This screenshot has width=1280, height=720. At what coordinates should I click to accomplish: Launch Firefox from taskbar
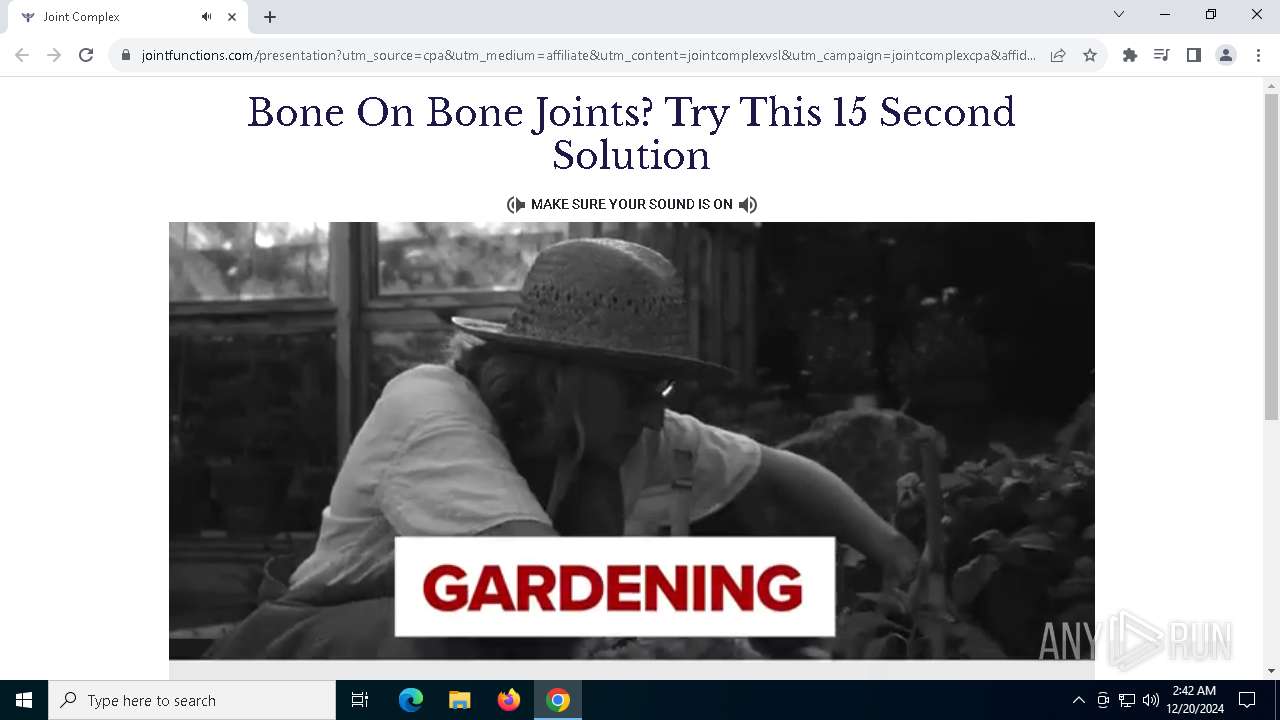(509, 700)
